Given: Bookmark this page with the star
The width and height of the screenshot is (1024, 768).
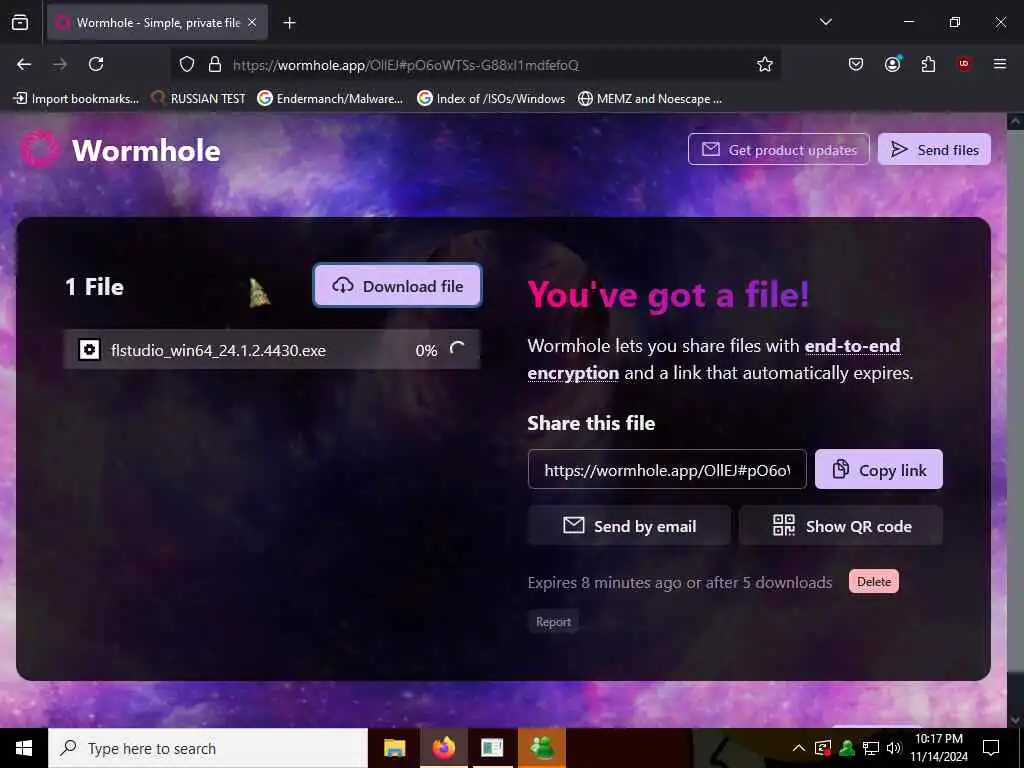Looking at the screenshot, I should (765, 64).
